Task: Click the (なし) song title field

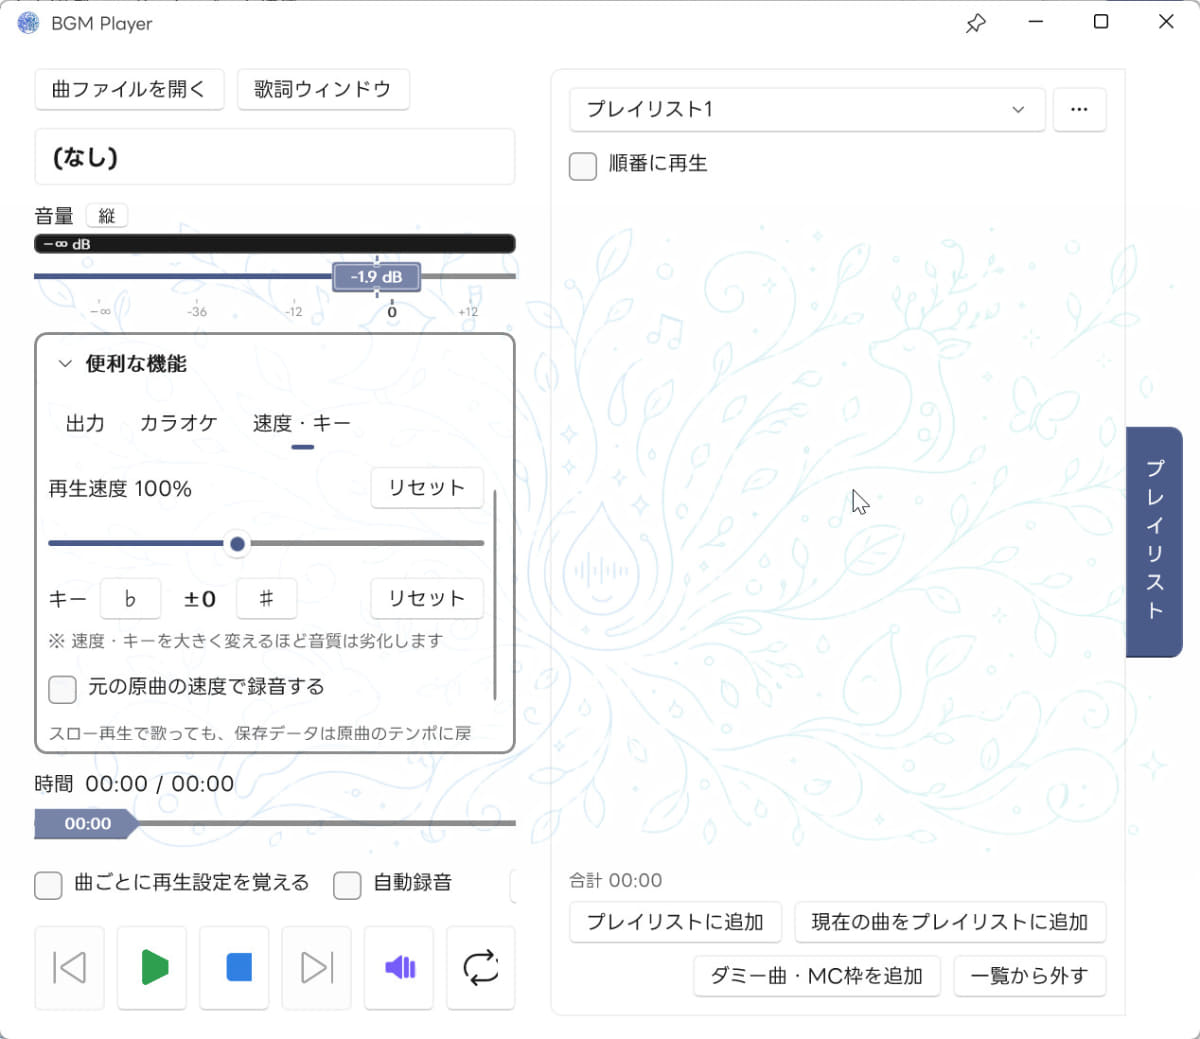Action: pos(275,157)
